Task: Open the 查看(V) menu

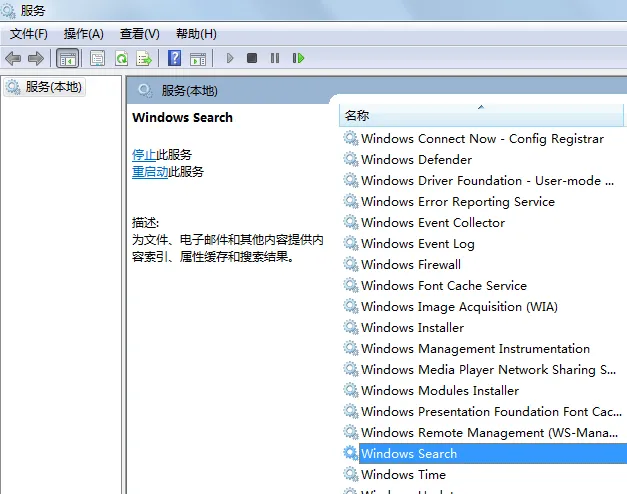Action: pyautogui.click(x=140, y=34)
